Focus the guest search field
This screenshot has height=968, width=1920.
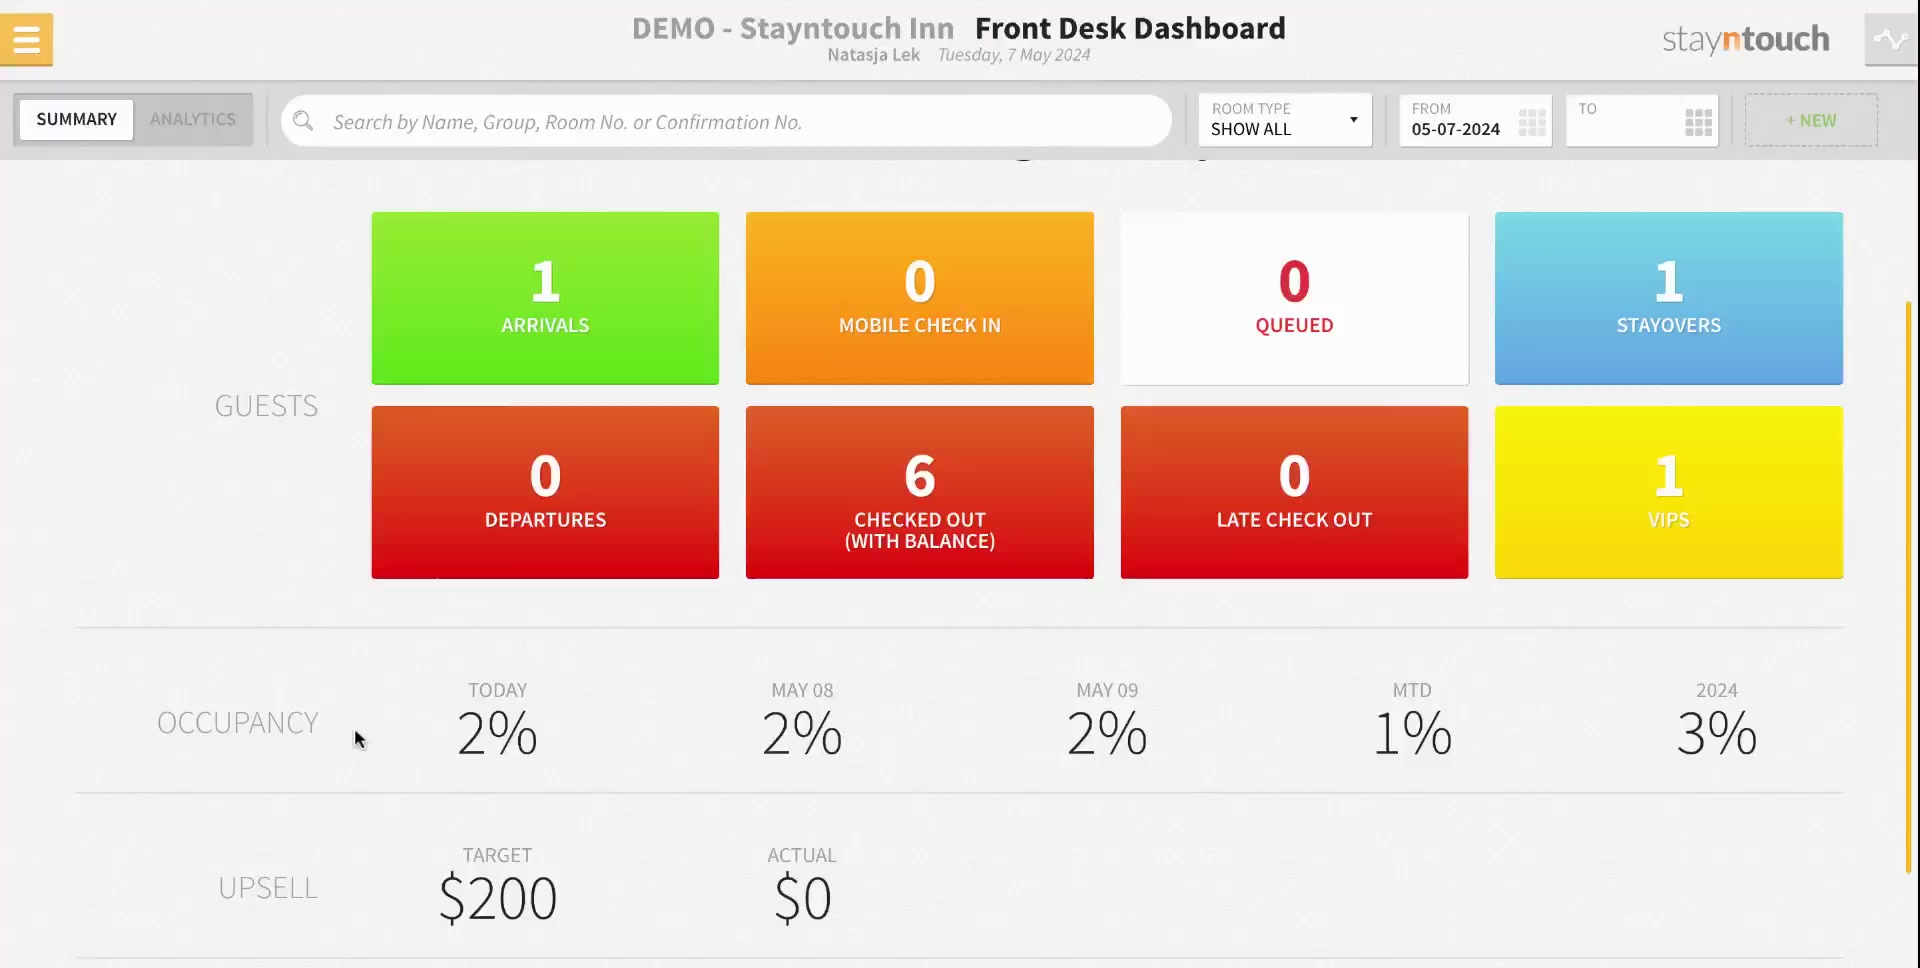coord(726,121)
